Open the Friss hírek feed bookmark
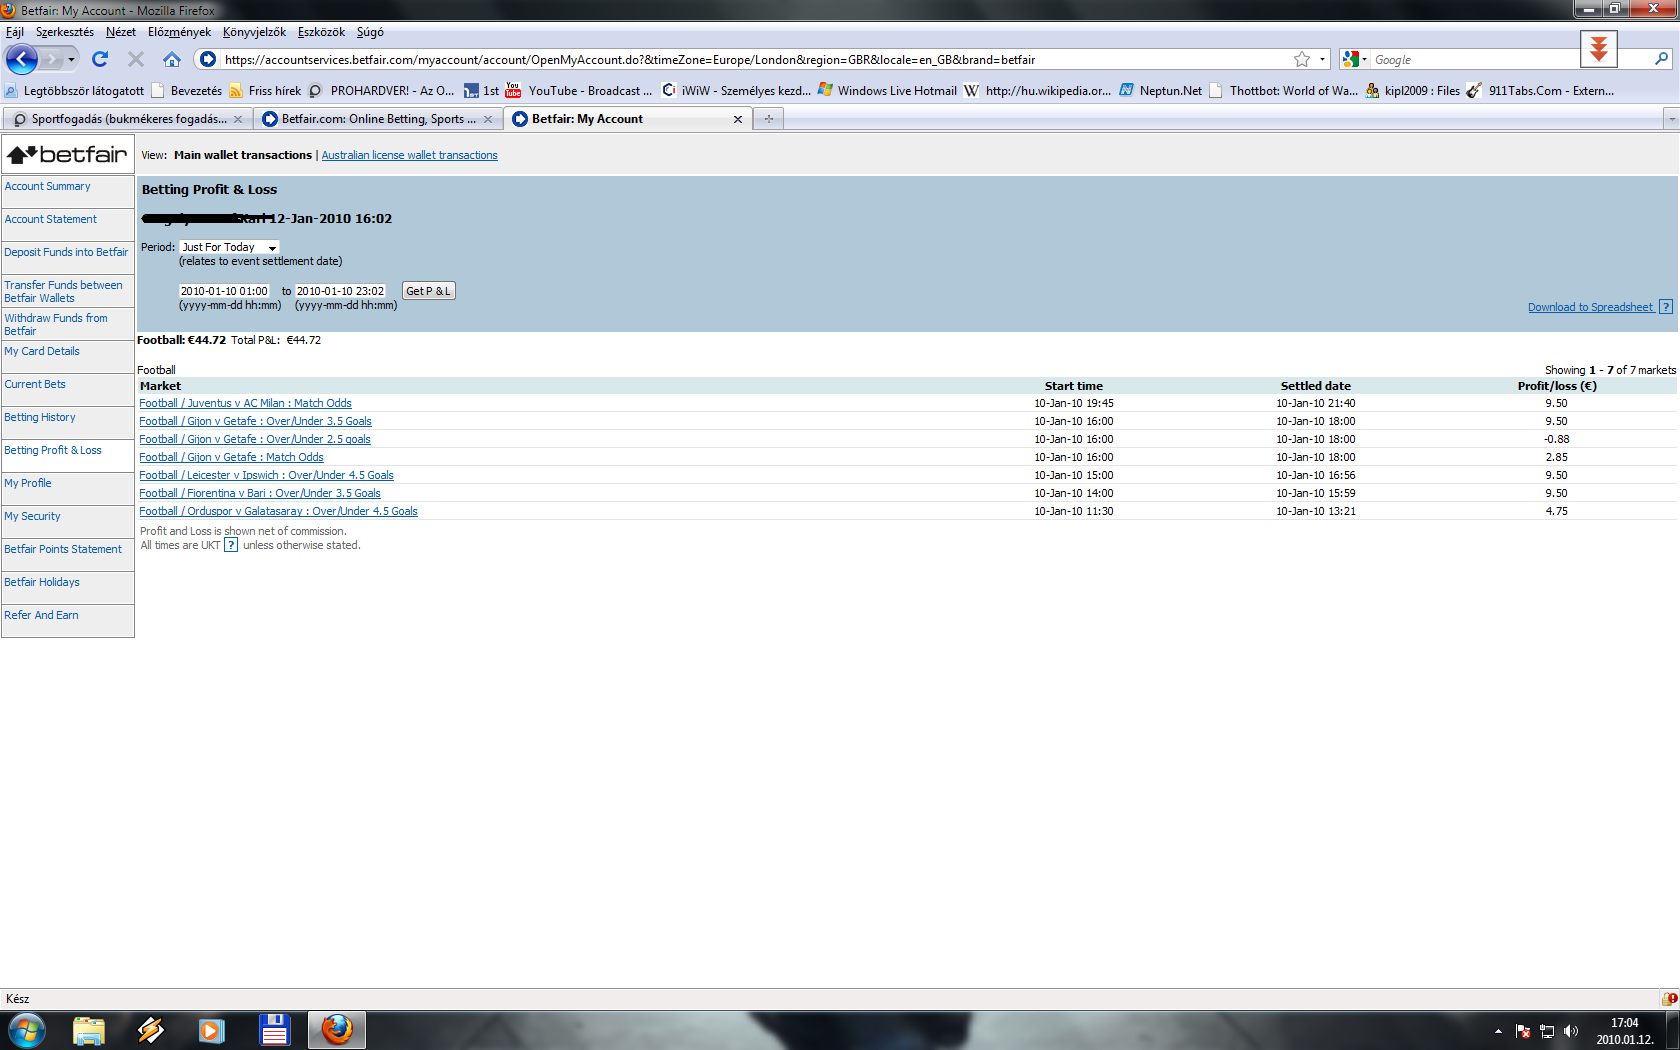 point(265,91)
